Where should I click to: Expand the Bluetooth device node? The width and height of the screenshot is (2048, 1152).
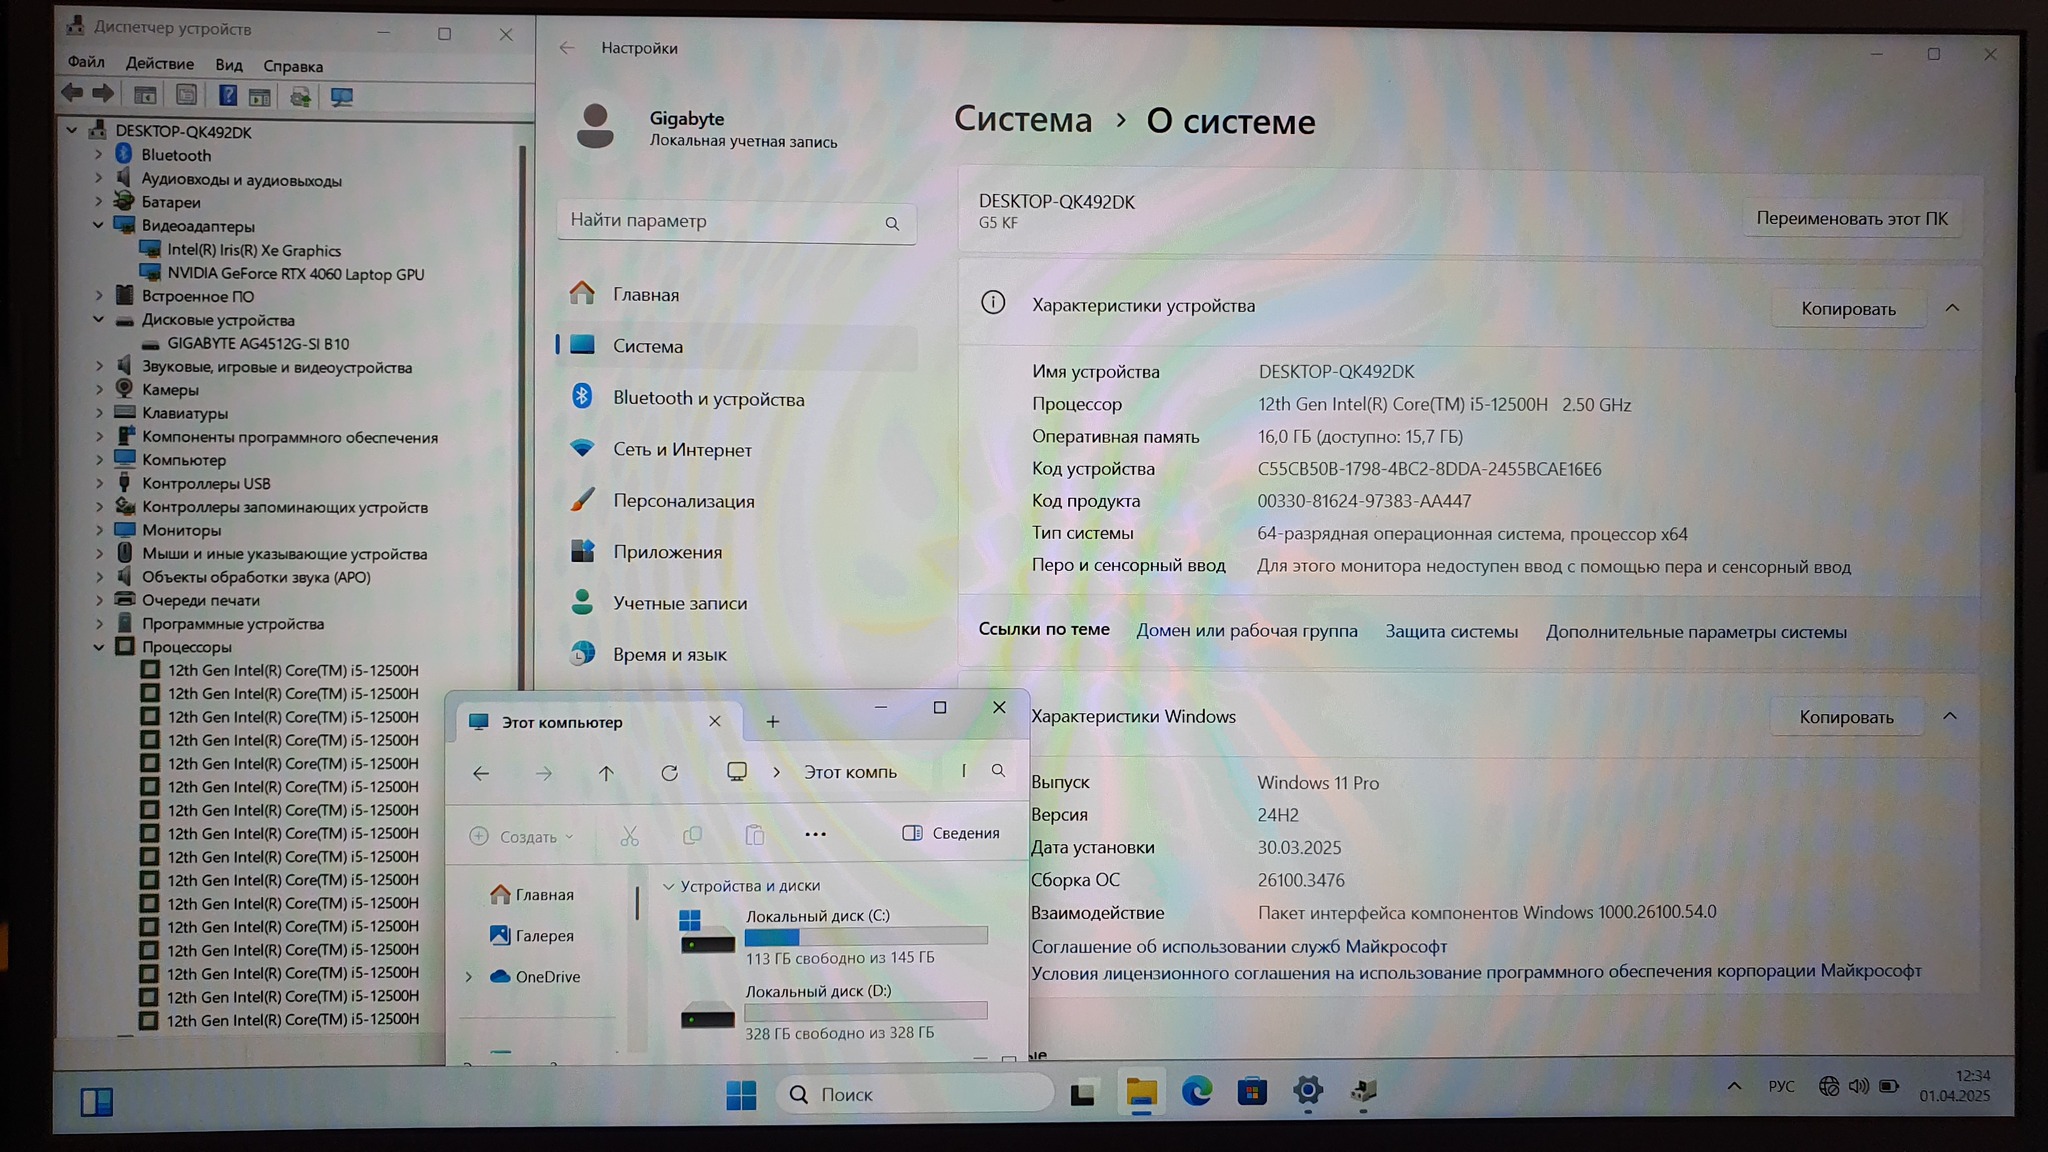98,155
